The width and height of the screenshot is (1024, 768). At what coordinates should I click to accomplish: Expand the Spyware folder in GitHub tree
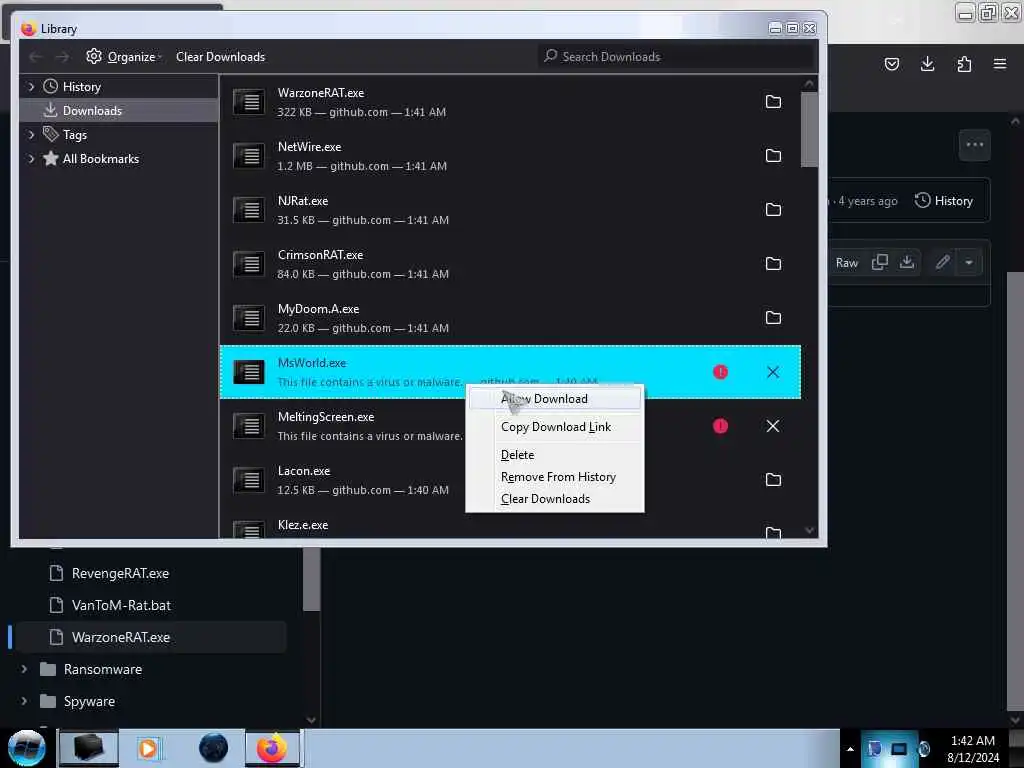24,701
